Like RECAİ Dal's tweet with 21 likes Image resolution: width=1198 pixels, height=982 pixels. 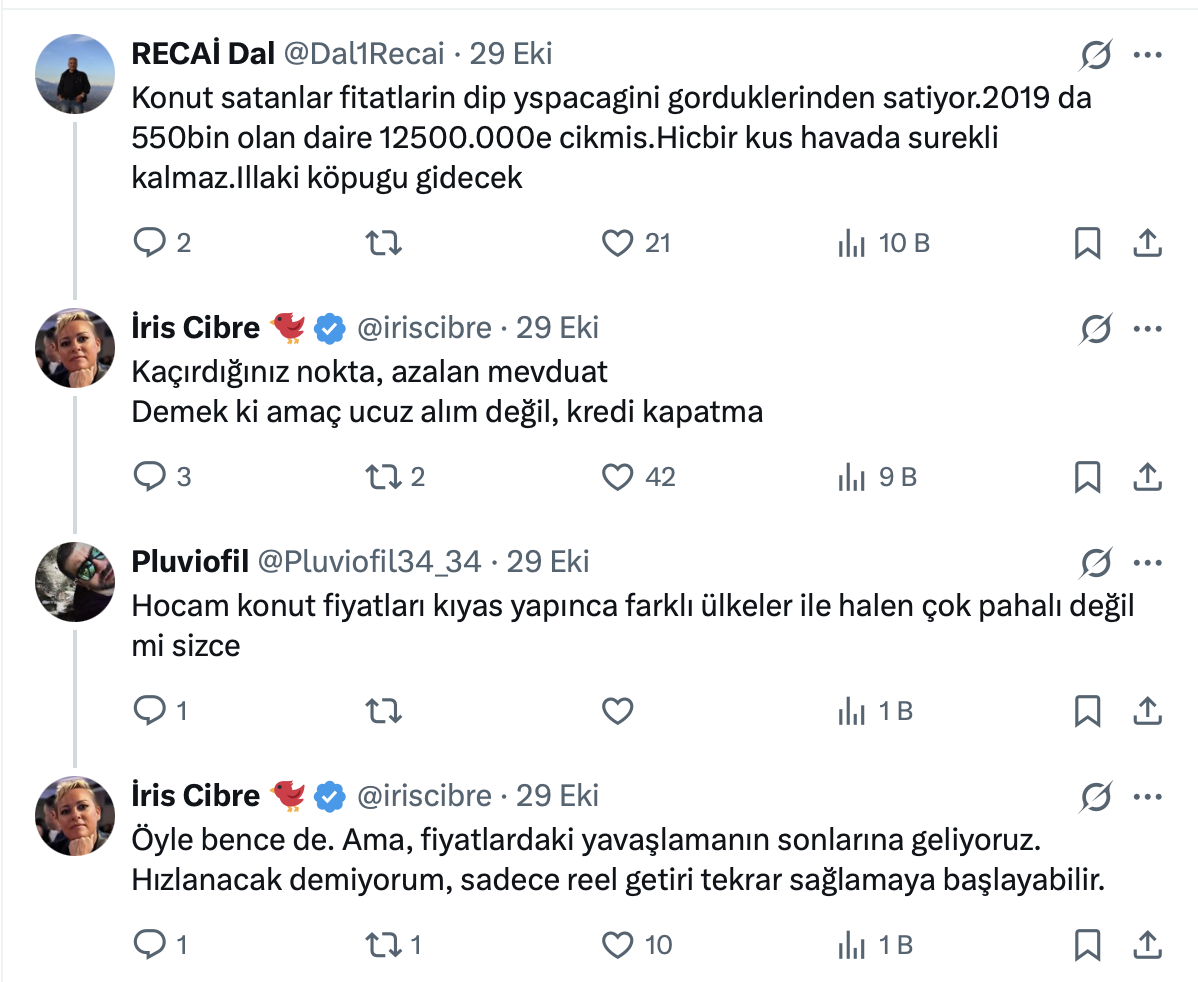(618, 242)
